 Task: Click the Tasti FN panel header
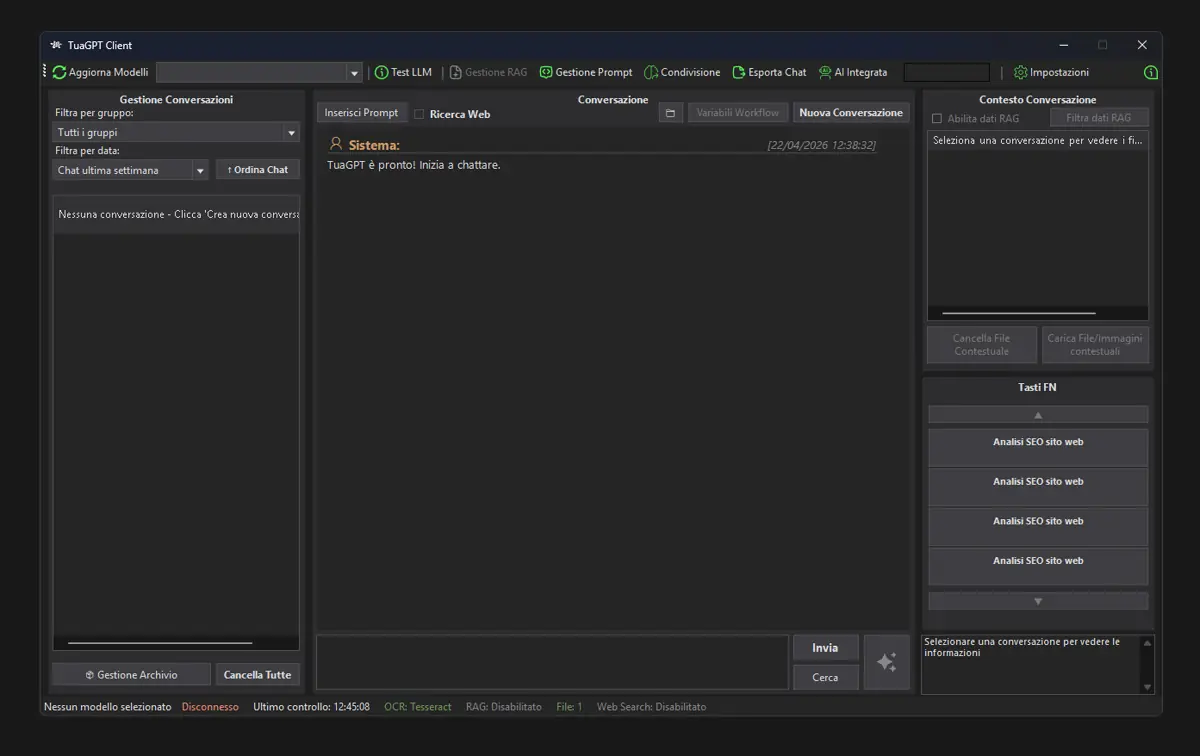coord(1037,387)
